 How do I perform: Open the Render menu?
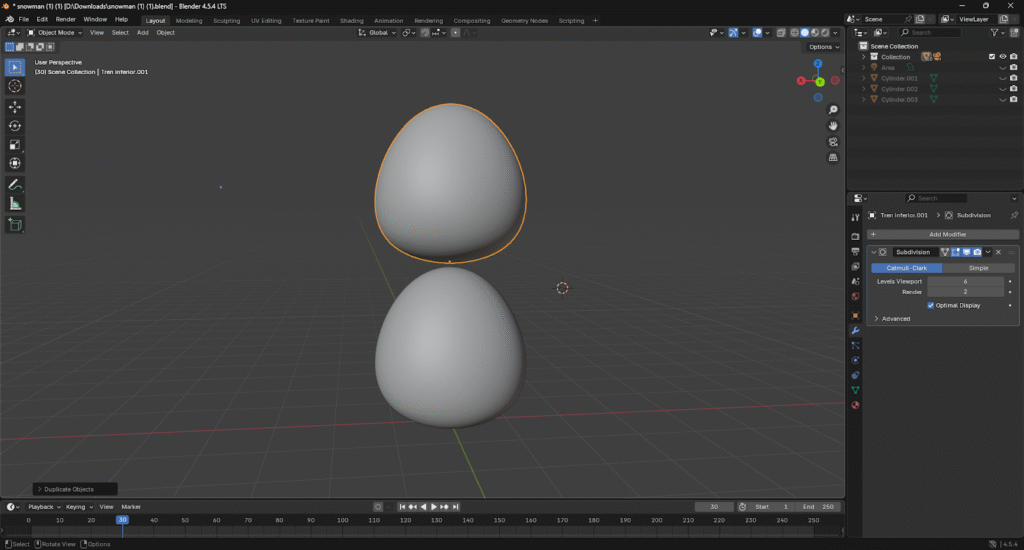pyautogui.click(x=65, y=19)
